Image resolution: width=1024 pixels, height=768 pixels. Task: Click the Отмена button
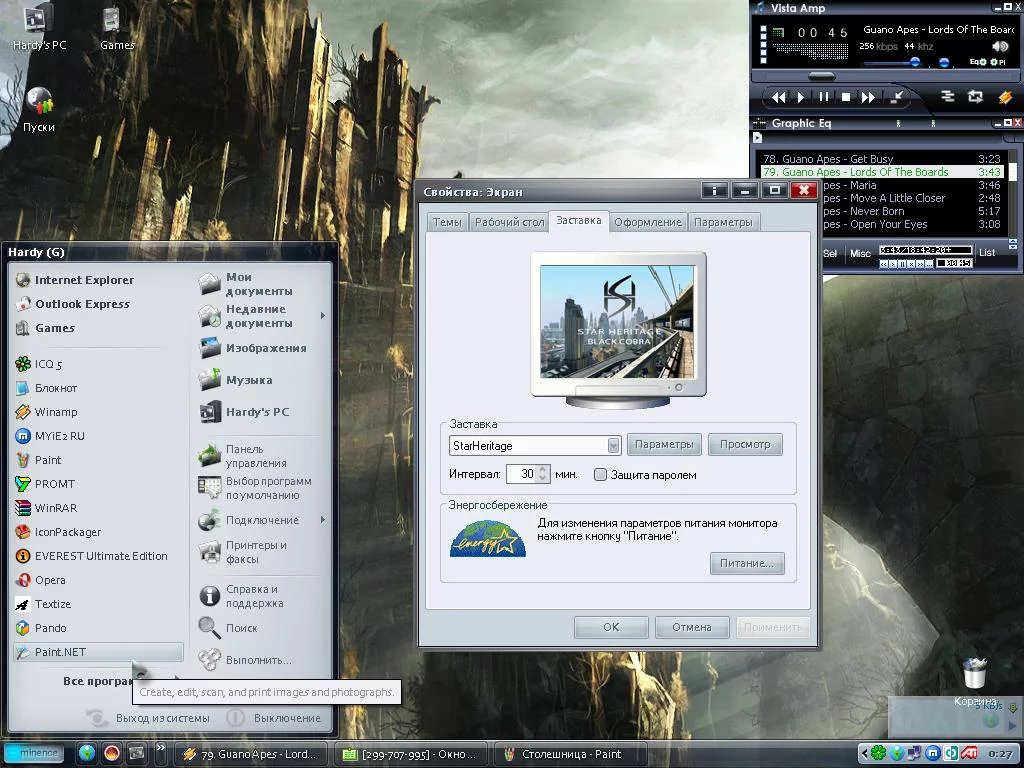692,627
